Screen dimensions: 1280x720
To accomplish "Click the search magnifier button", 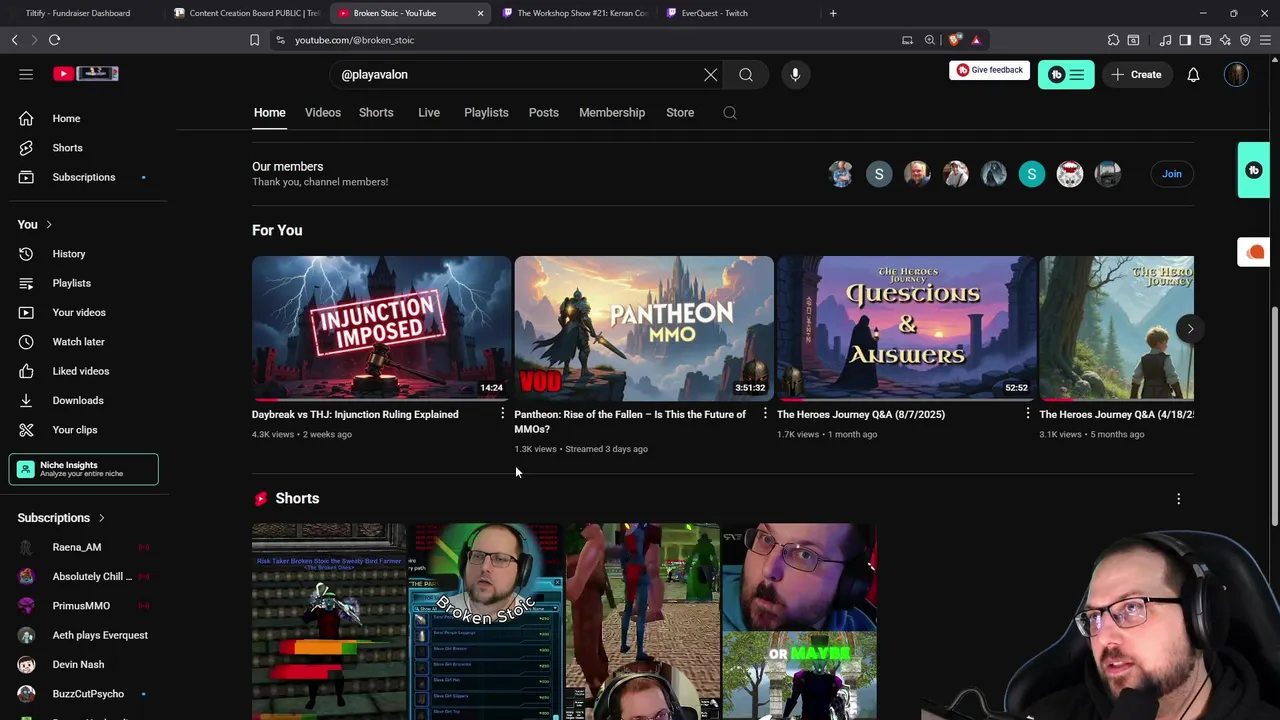I will 746,75.
